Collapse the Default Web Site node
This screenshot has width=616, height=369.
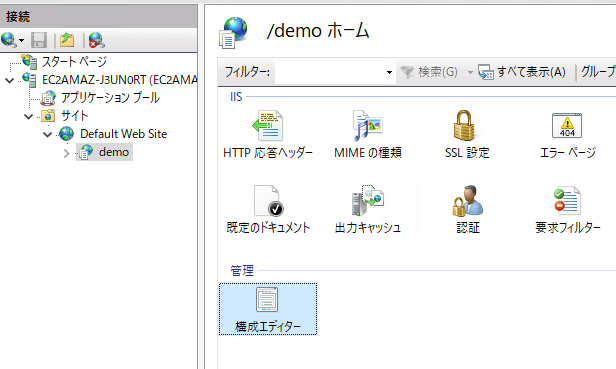47,134
